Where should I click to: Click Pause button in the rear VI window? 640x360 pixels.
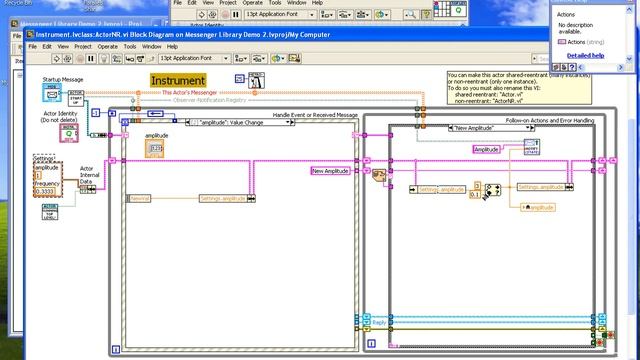click(x=236, y=15)
